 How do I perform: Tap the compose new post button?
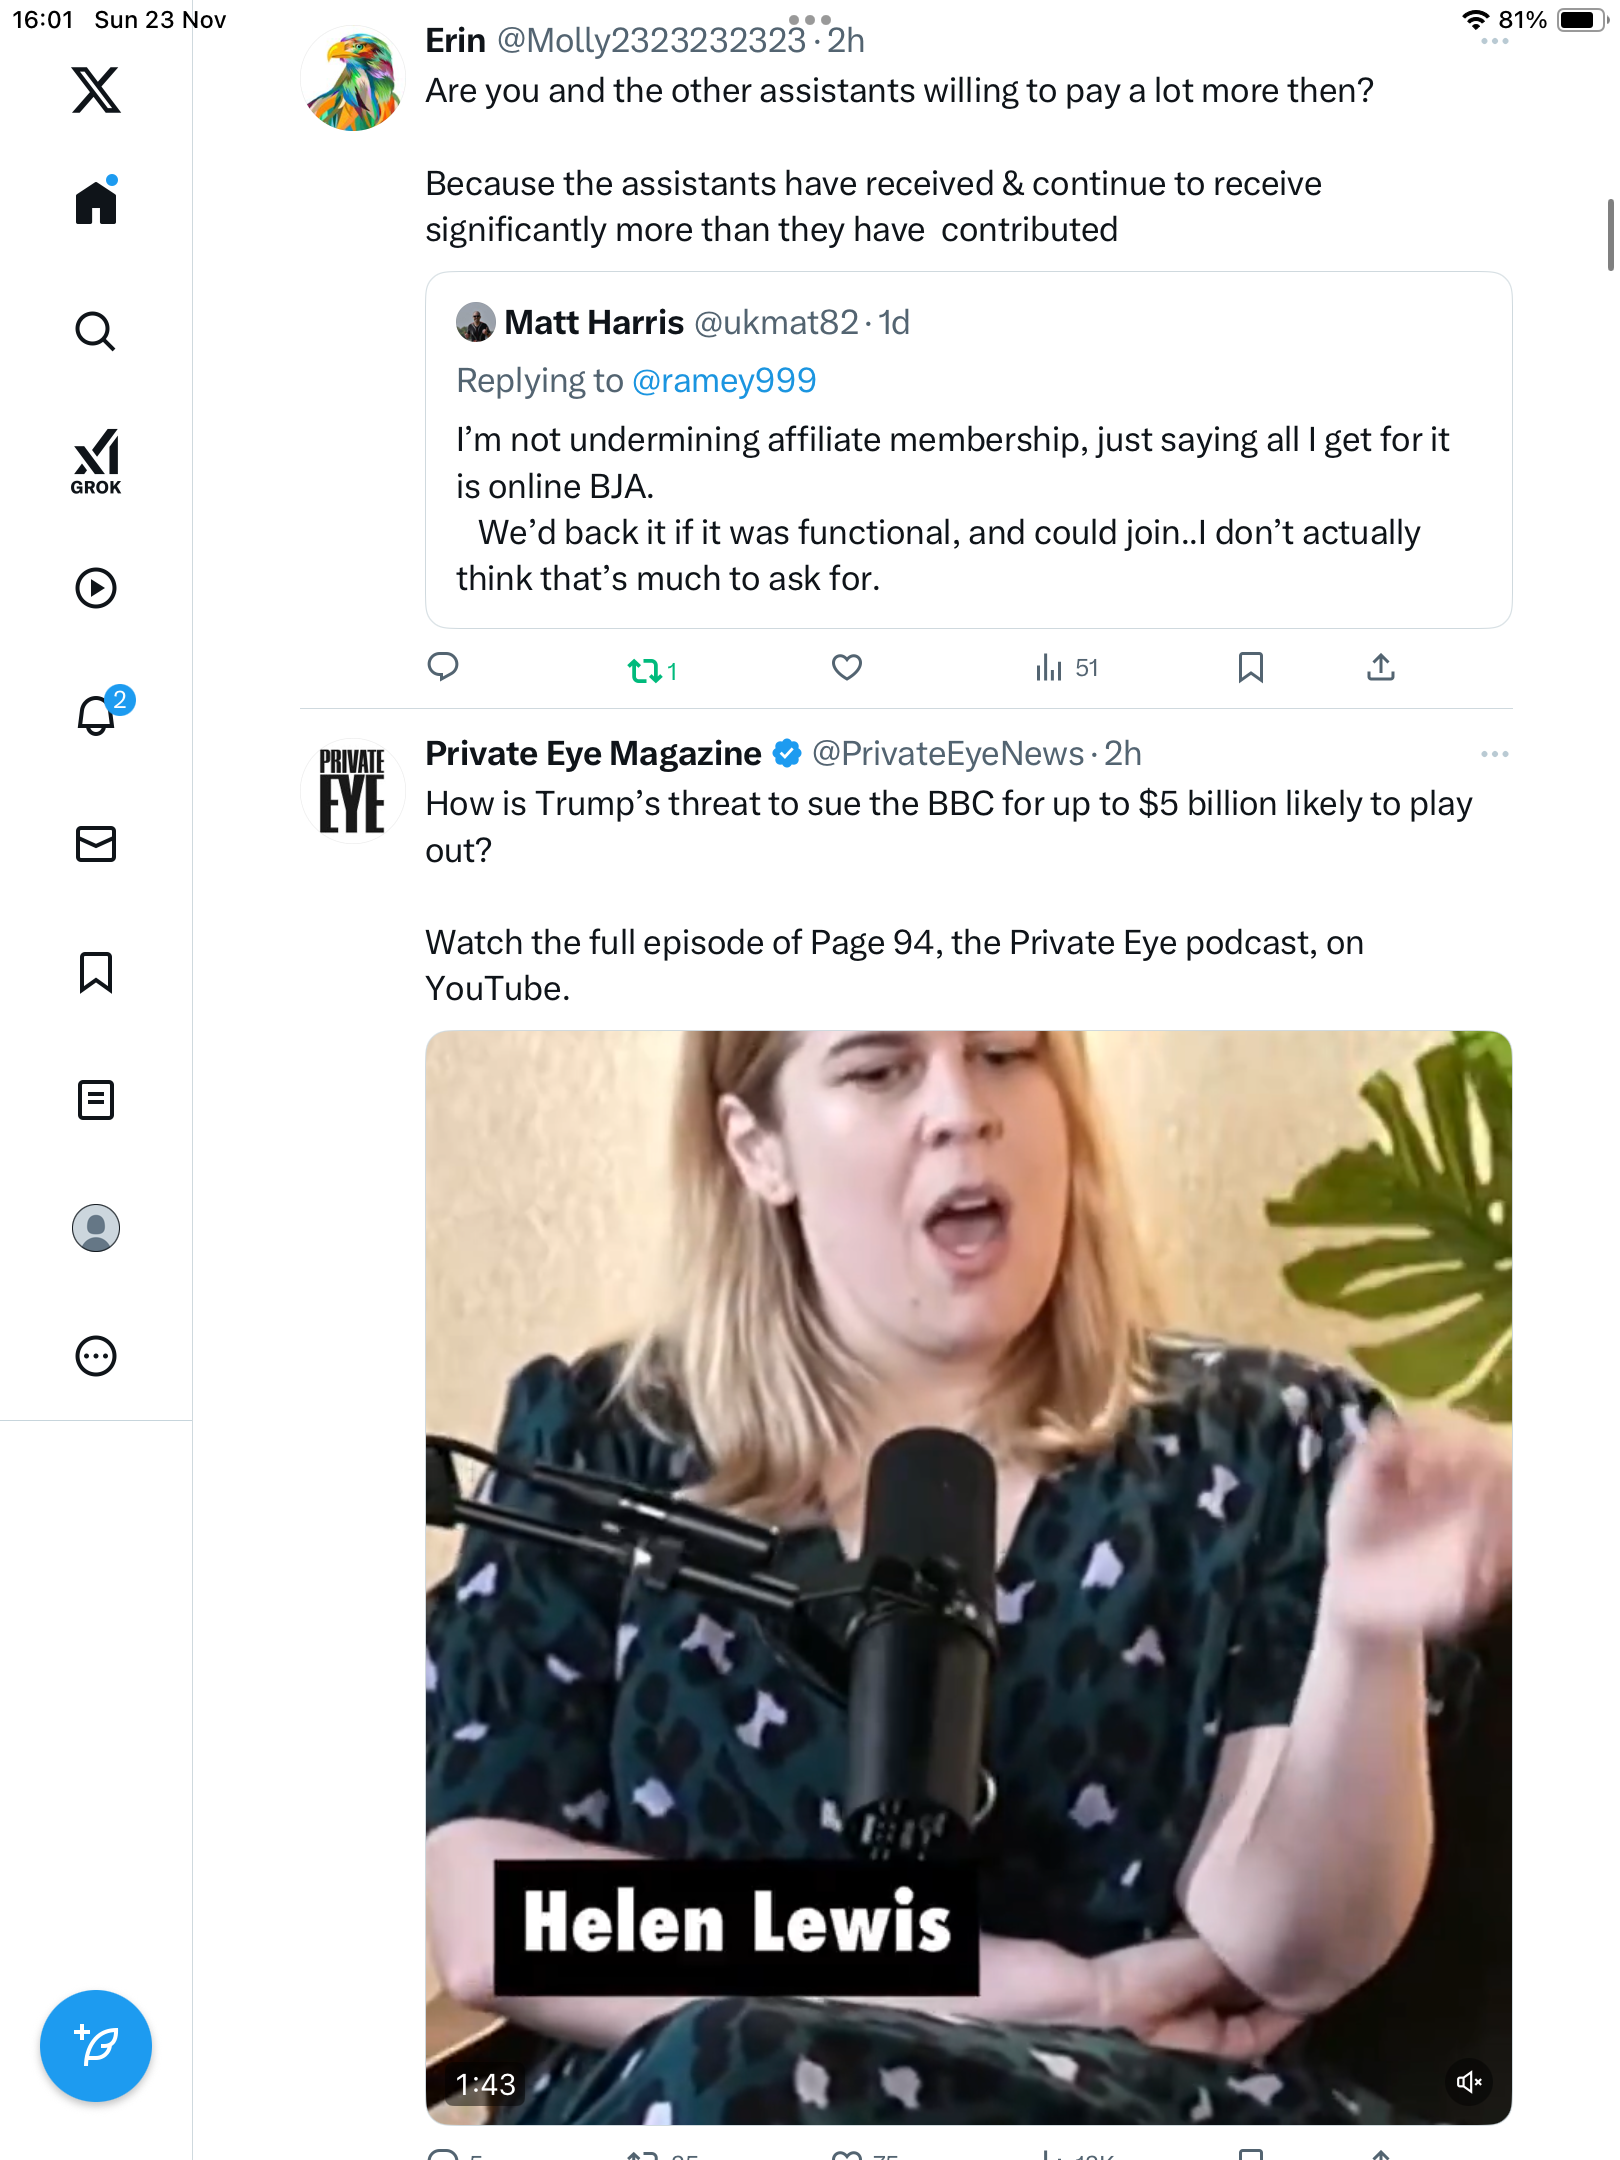(x=96, y=2045)
